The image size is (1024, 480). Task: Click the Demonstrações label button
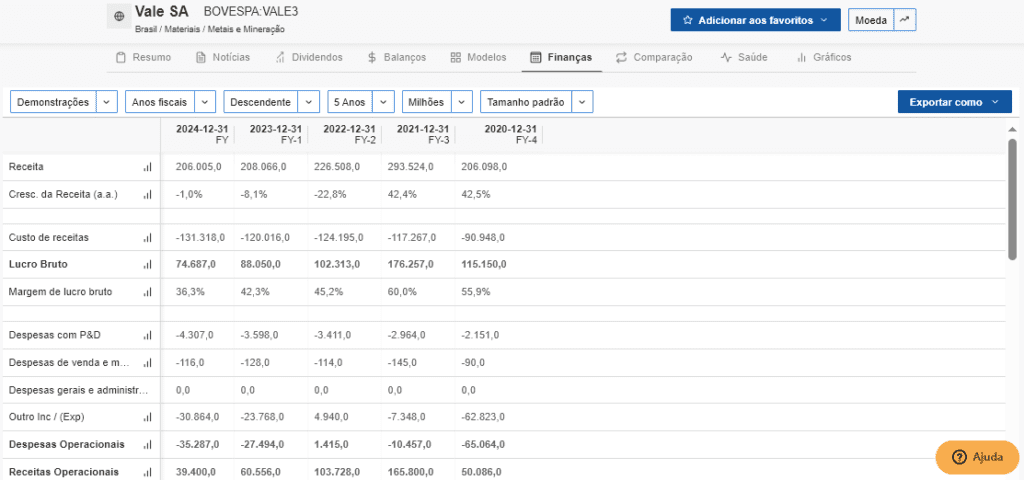(x=53, y=102)
